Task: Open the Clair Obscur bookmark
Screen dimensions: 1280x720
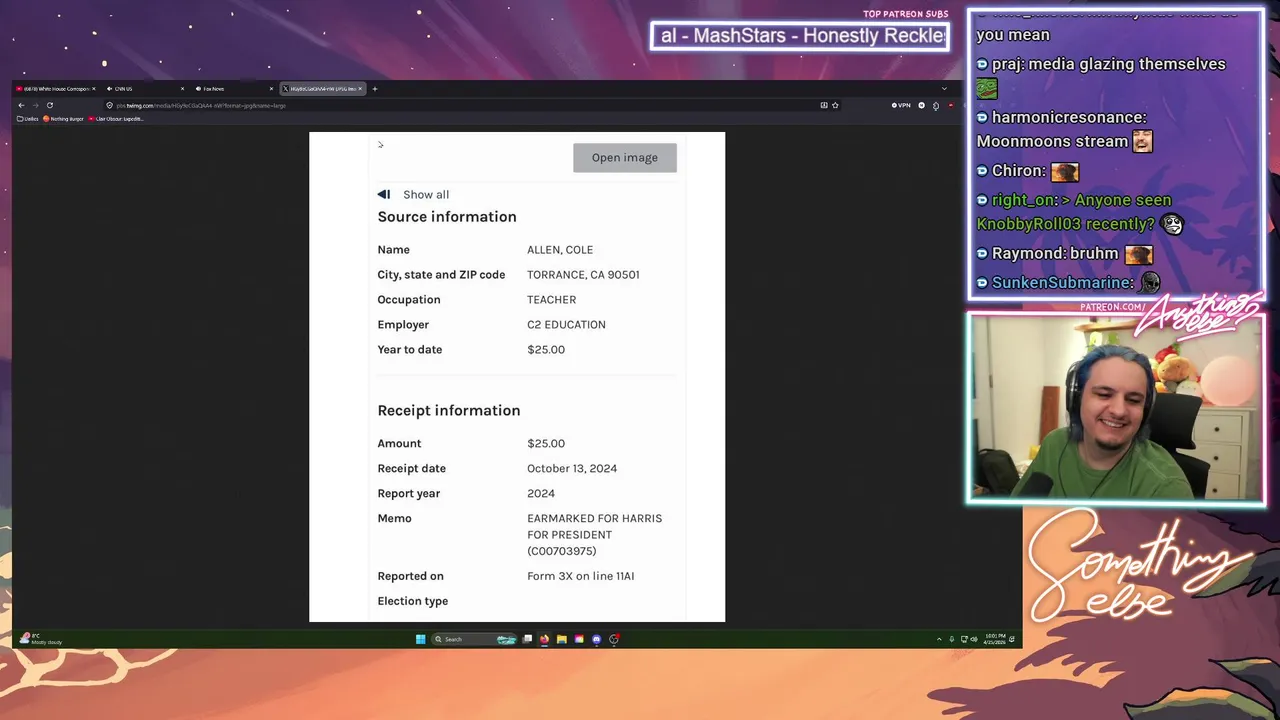Action: (116, 119)
